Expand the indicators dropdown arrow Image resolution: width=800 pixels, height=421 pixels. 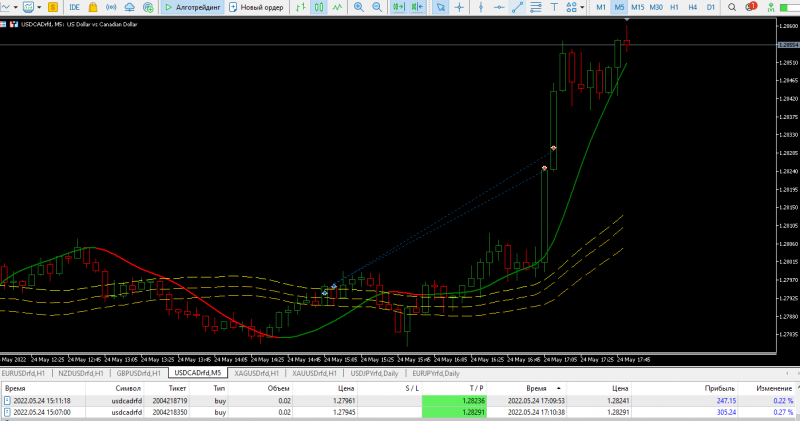tap(39, 7)
